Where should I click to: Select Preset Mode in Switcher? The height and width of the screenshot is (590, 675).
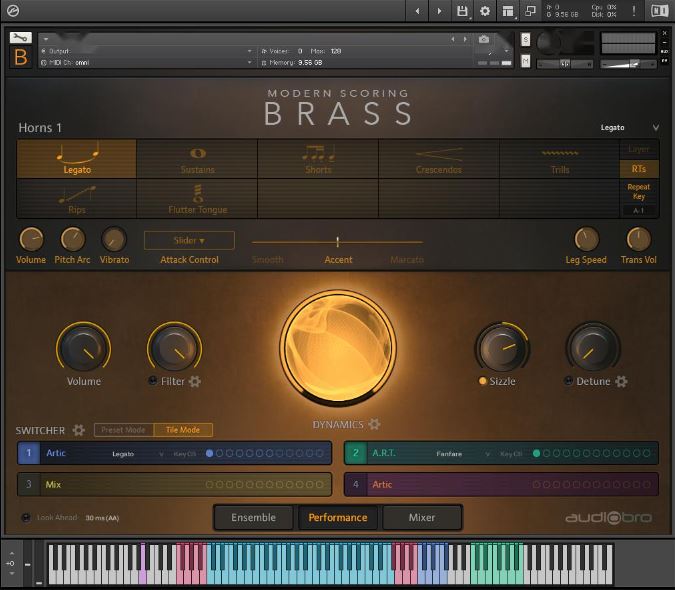124,430
